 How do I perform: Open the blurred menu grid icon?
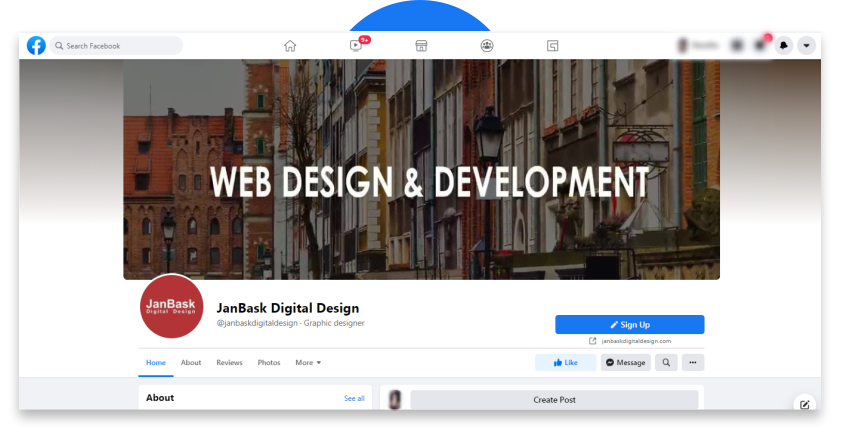[x=737, y=46]
